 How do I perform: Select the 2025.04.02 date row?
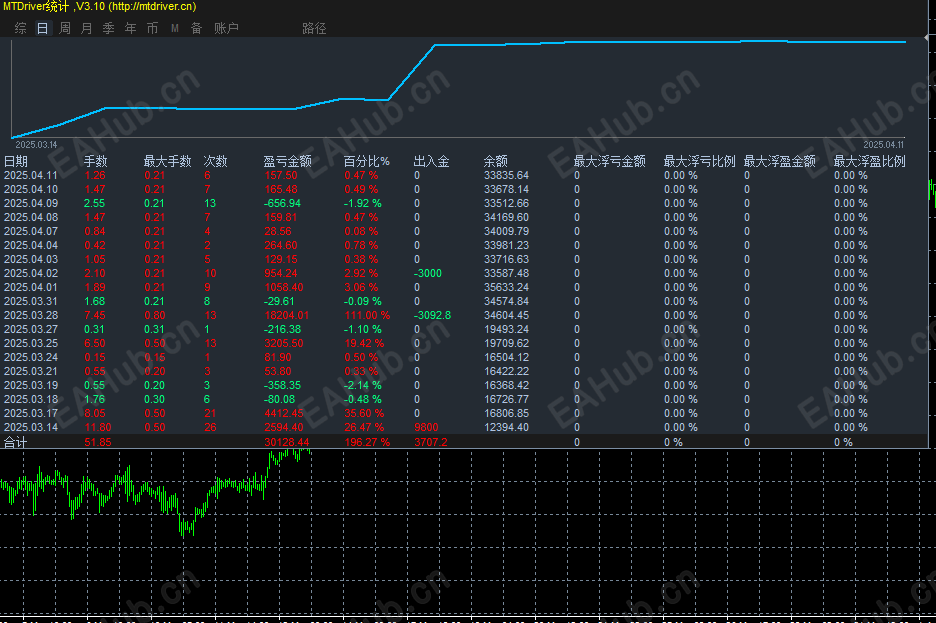(30, 273)
